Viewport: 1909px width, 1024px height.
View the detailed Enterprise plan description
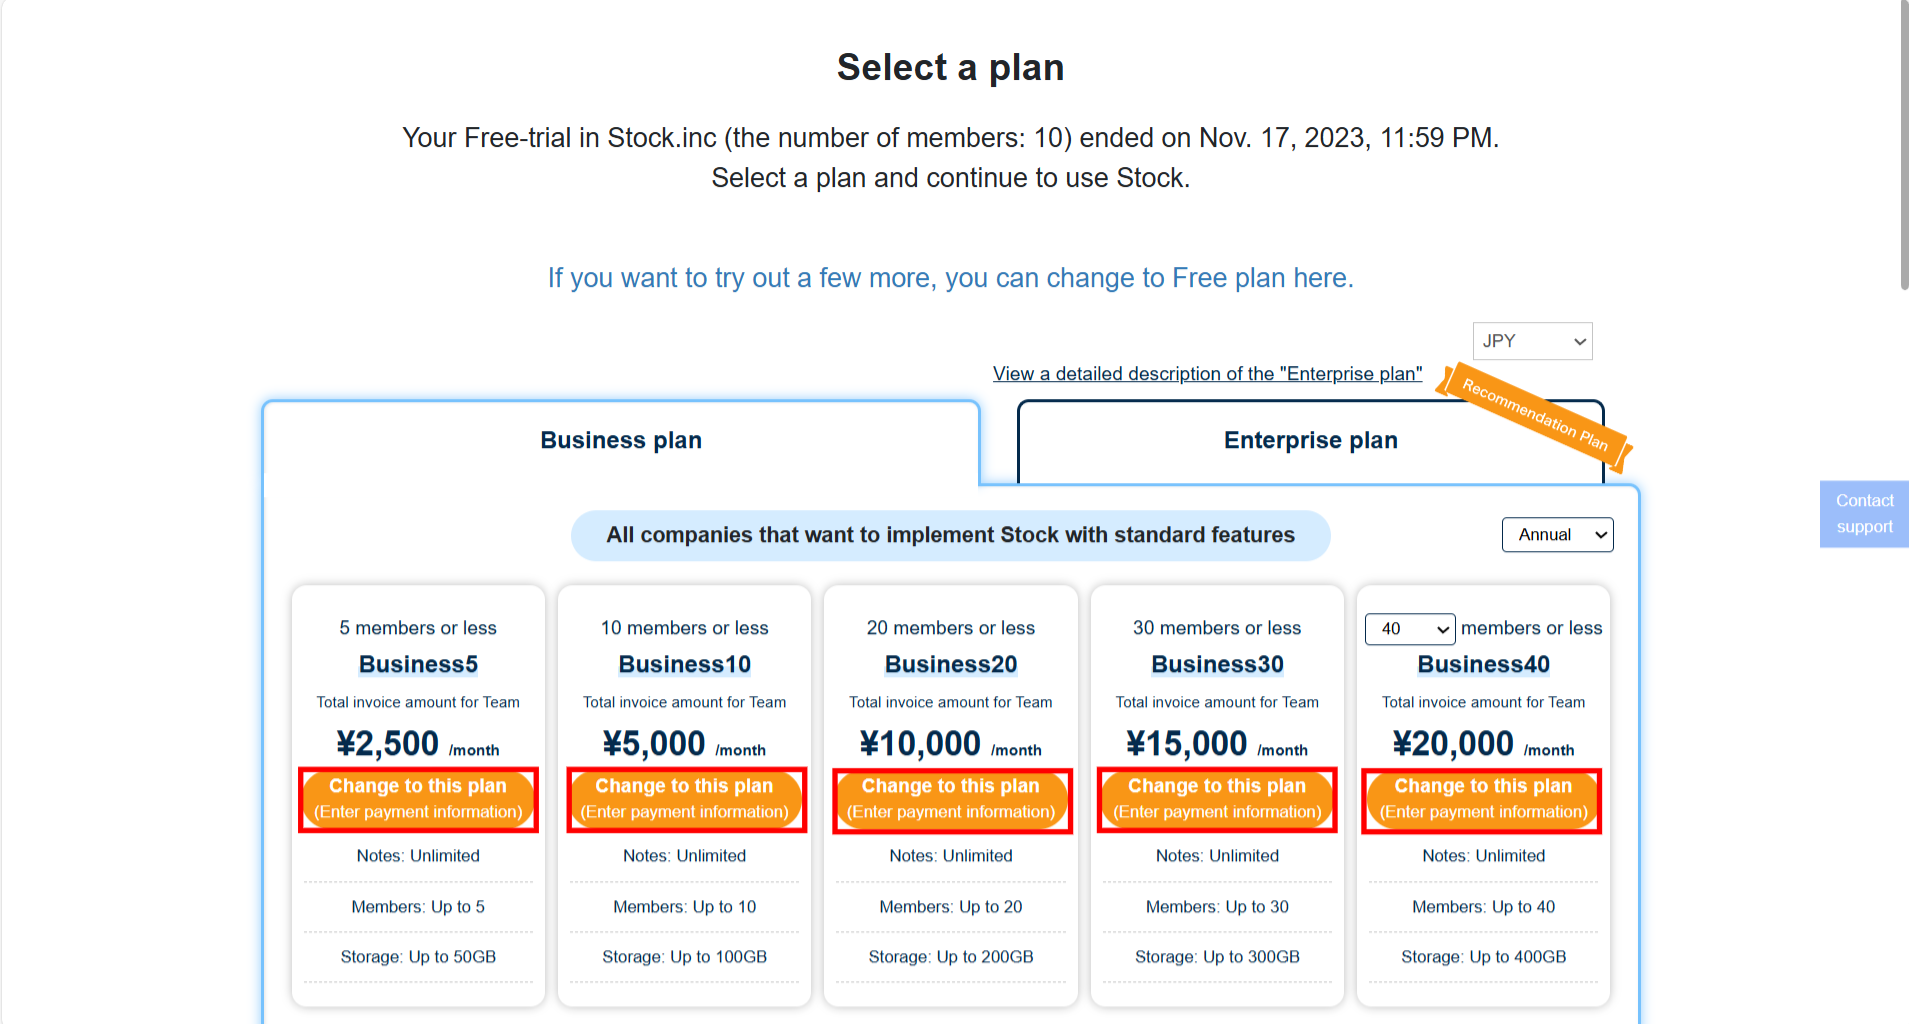pos(1207,373)
